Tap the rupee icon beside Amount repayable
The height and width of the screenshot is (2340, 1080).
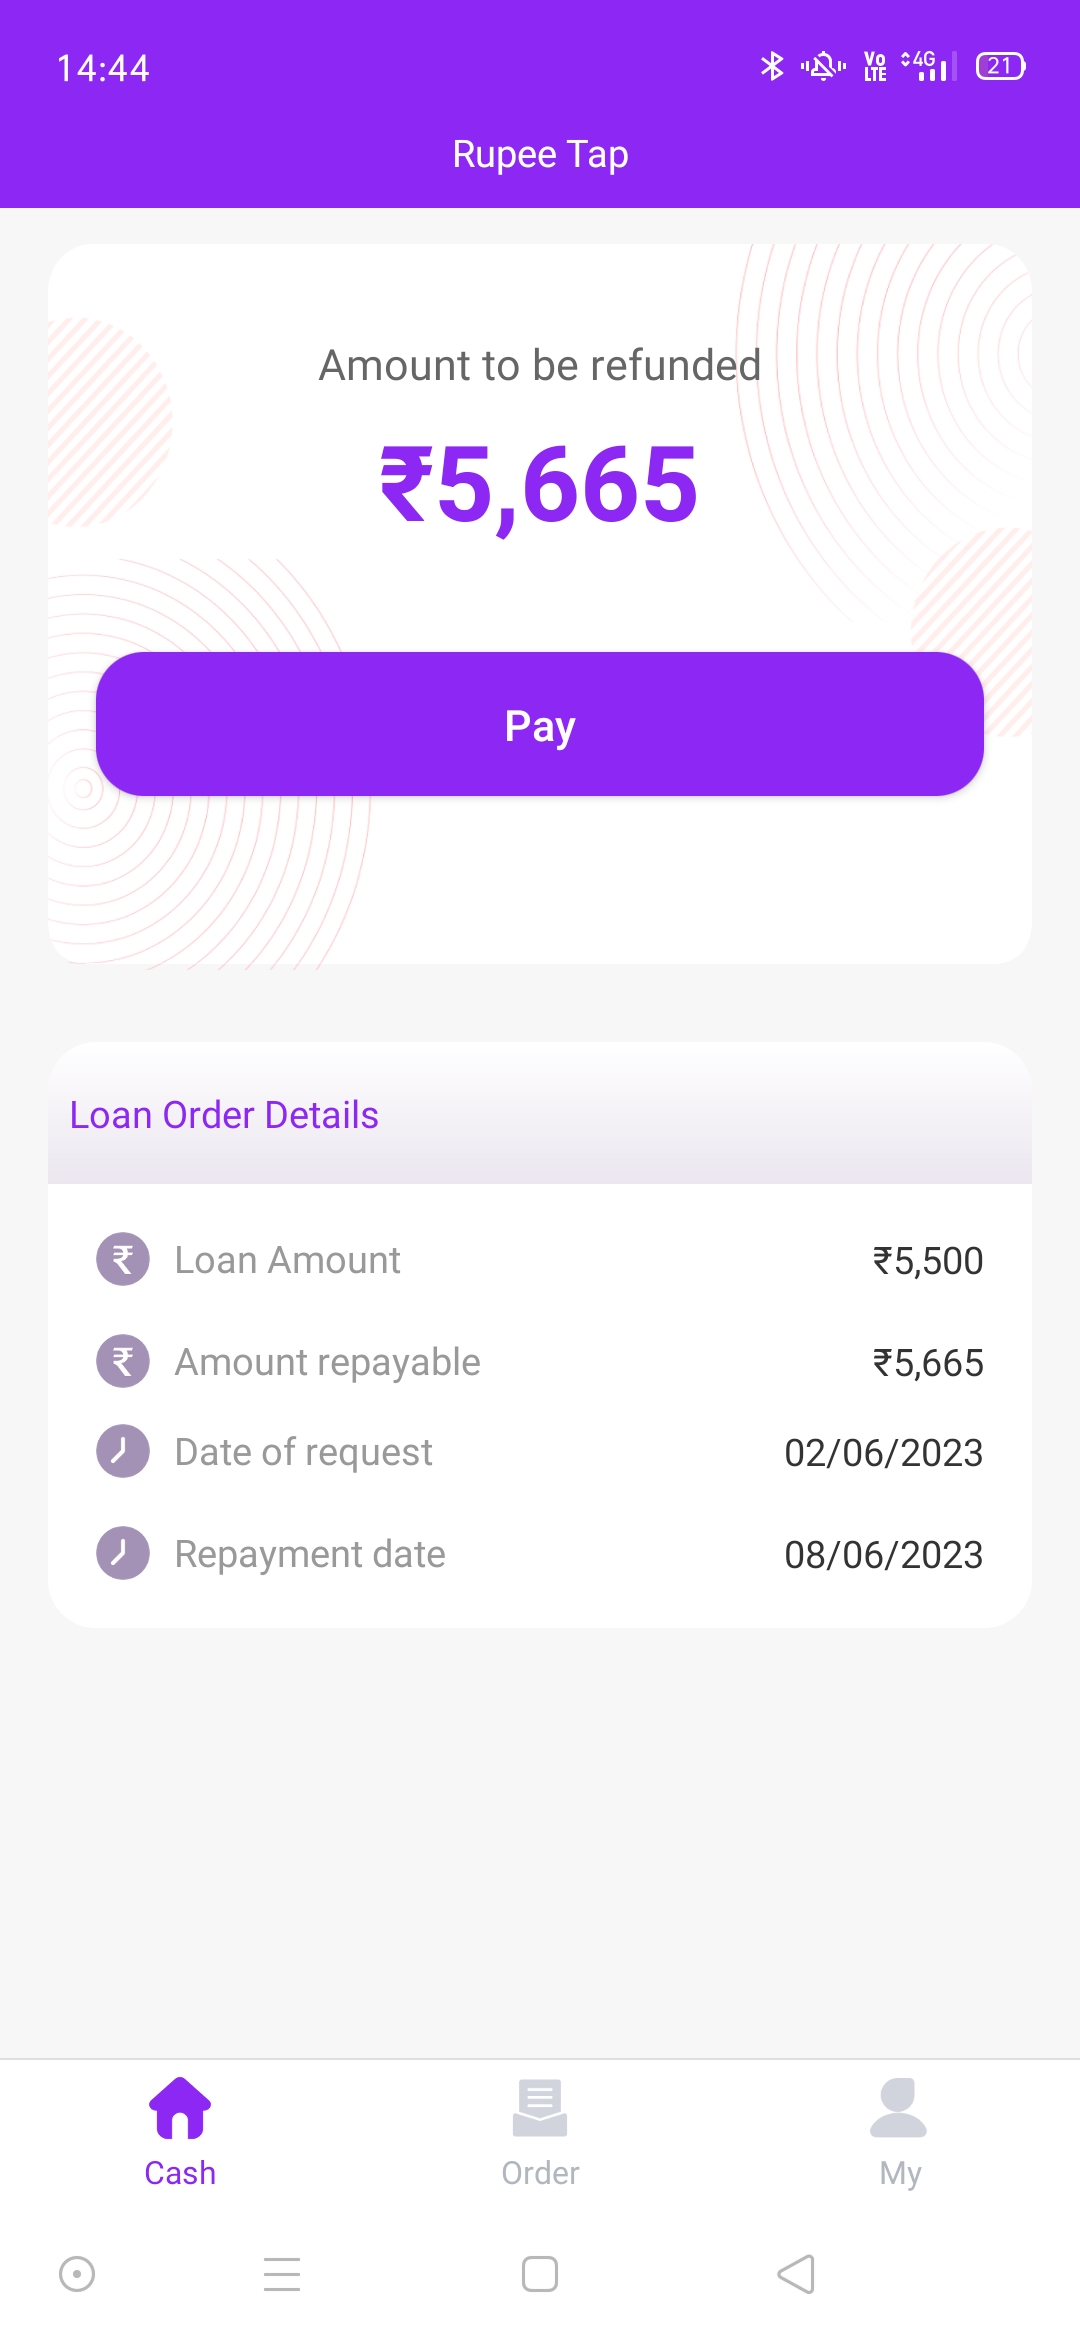pos(123,1361)
